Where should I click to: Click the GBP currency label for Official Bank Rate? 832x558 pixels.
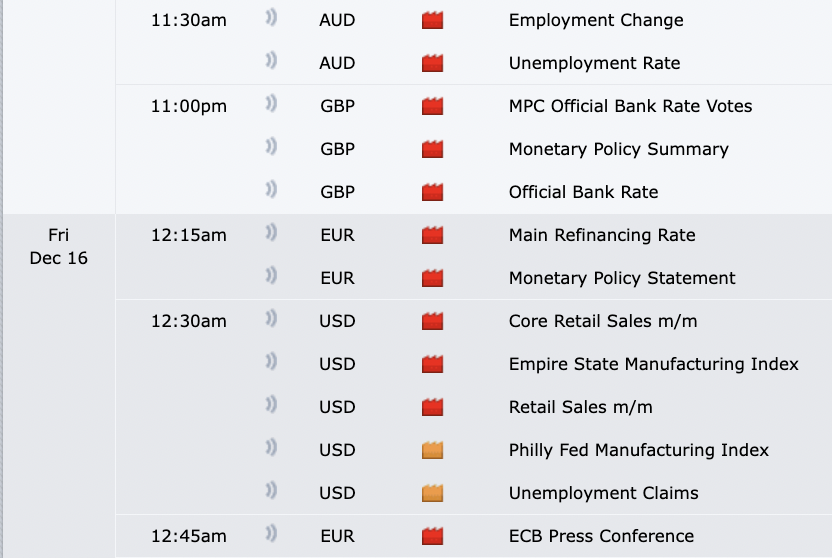coord(337,192)
